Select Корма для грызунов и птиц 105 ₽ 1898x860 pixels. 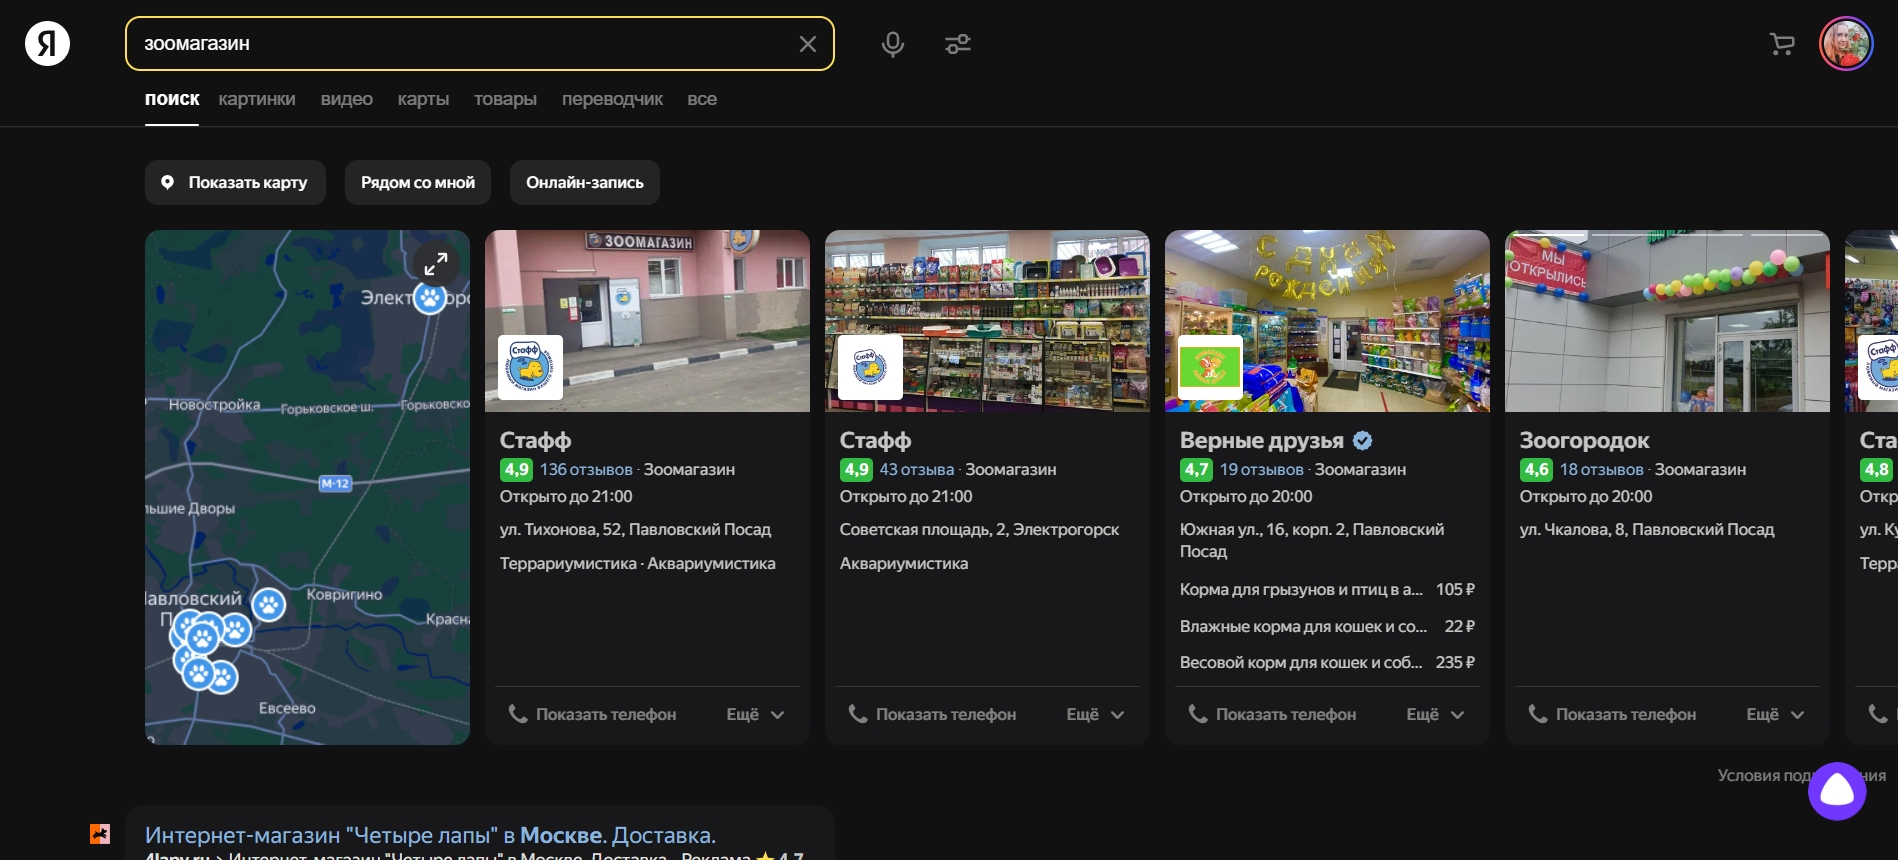point(1327,589)
